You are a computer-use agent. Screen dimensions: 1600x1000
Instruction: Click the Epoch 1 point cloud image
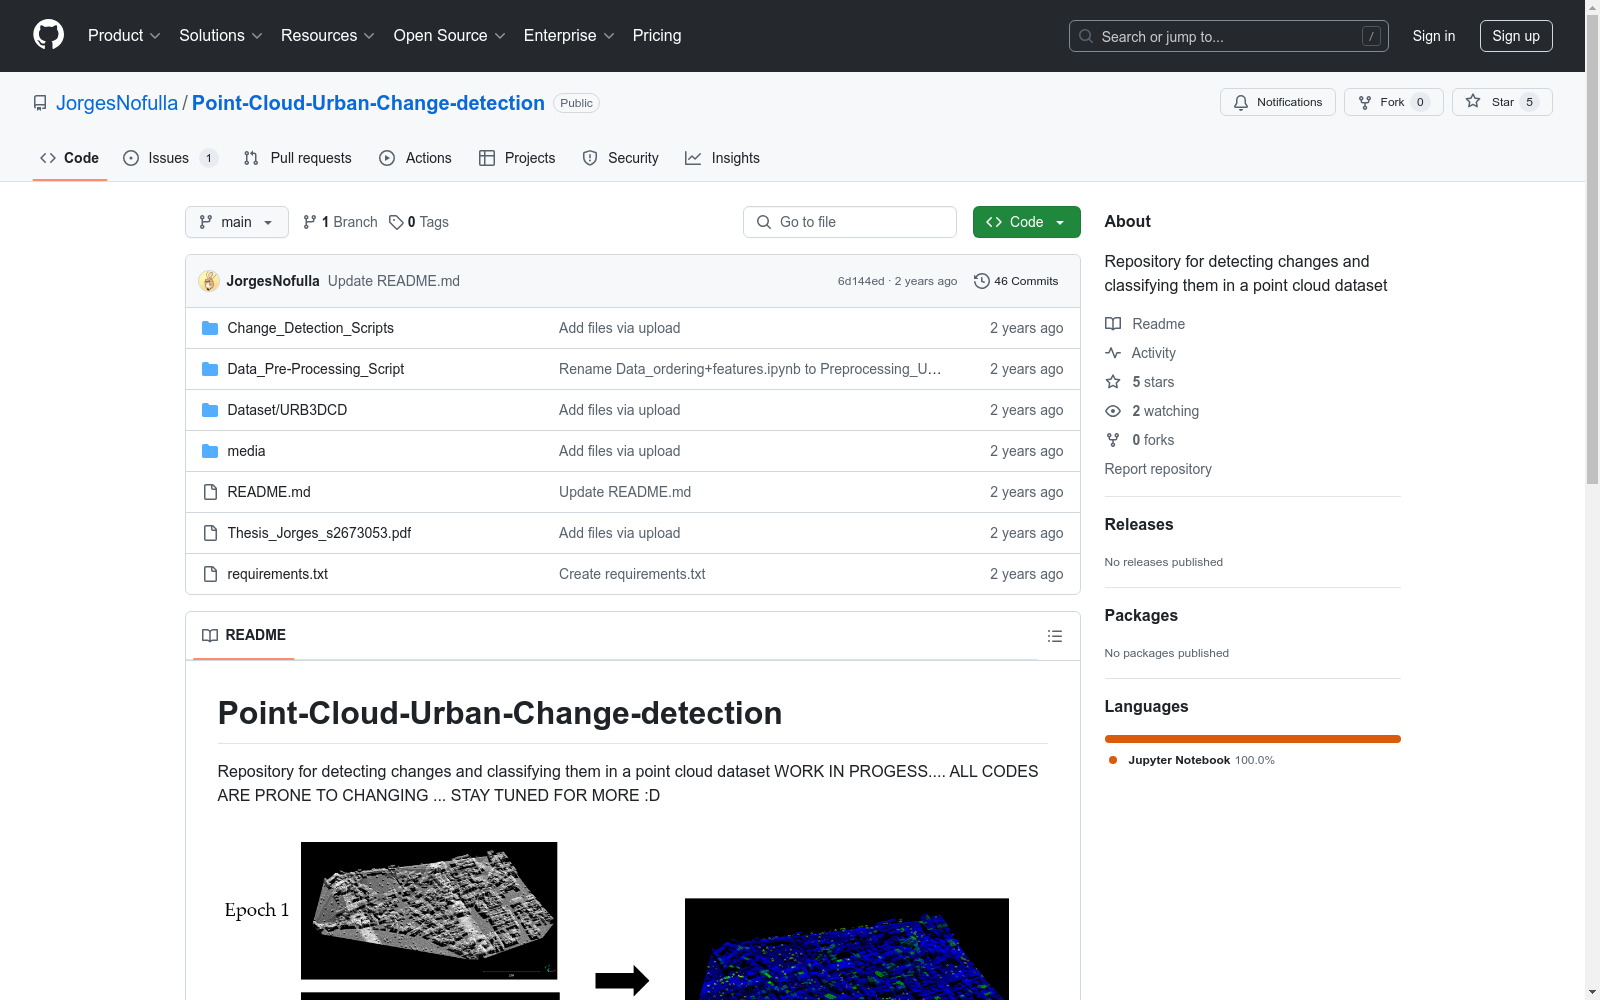(429, 911)
